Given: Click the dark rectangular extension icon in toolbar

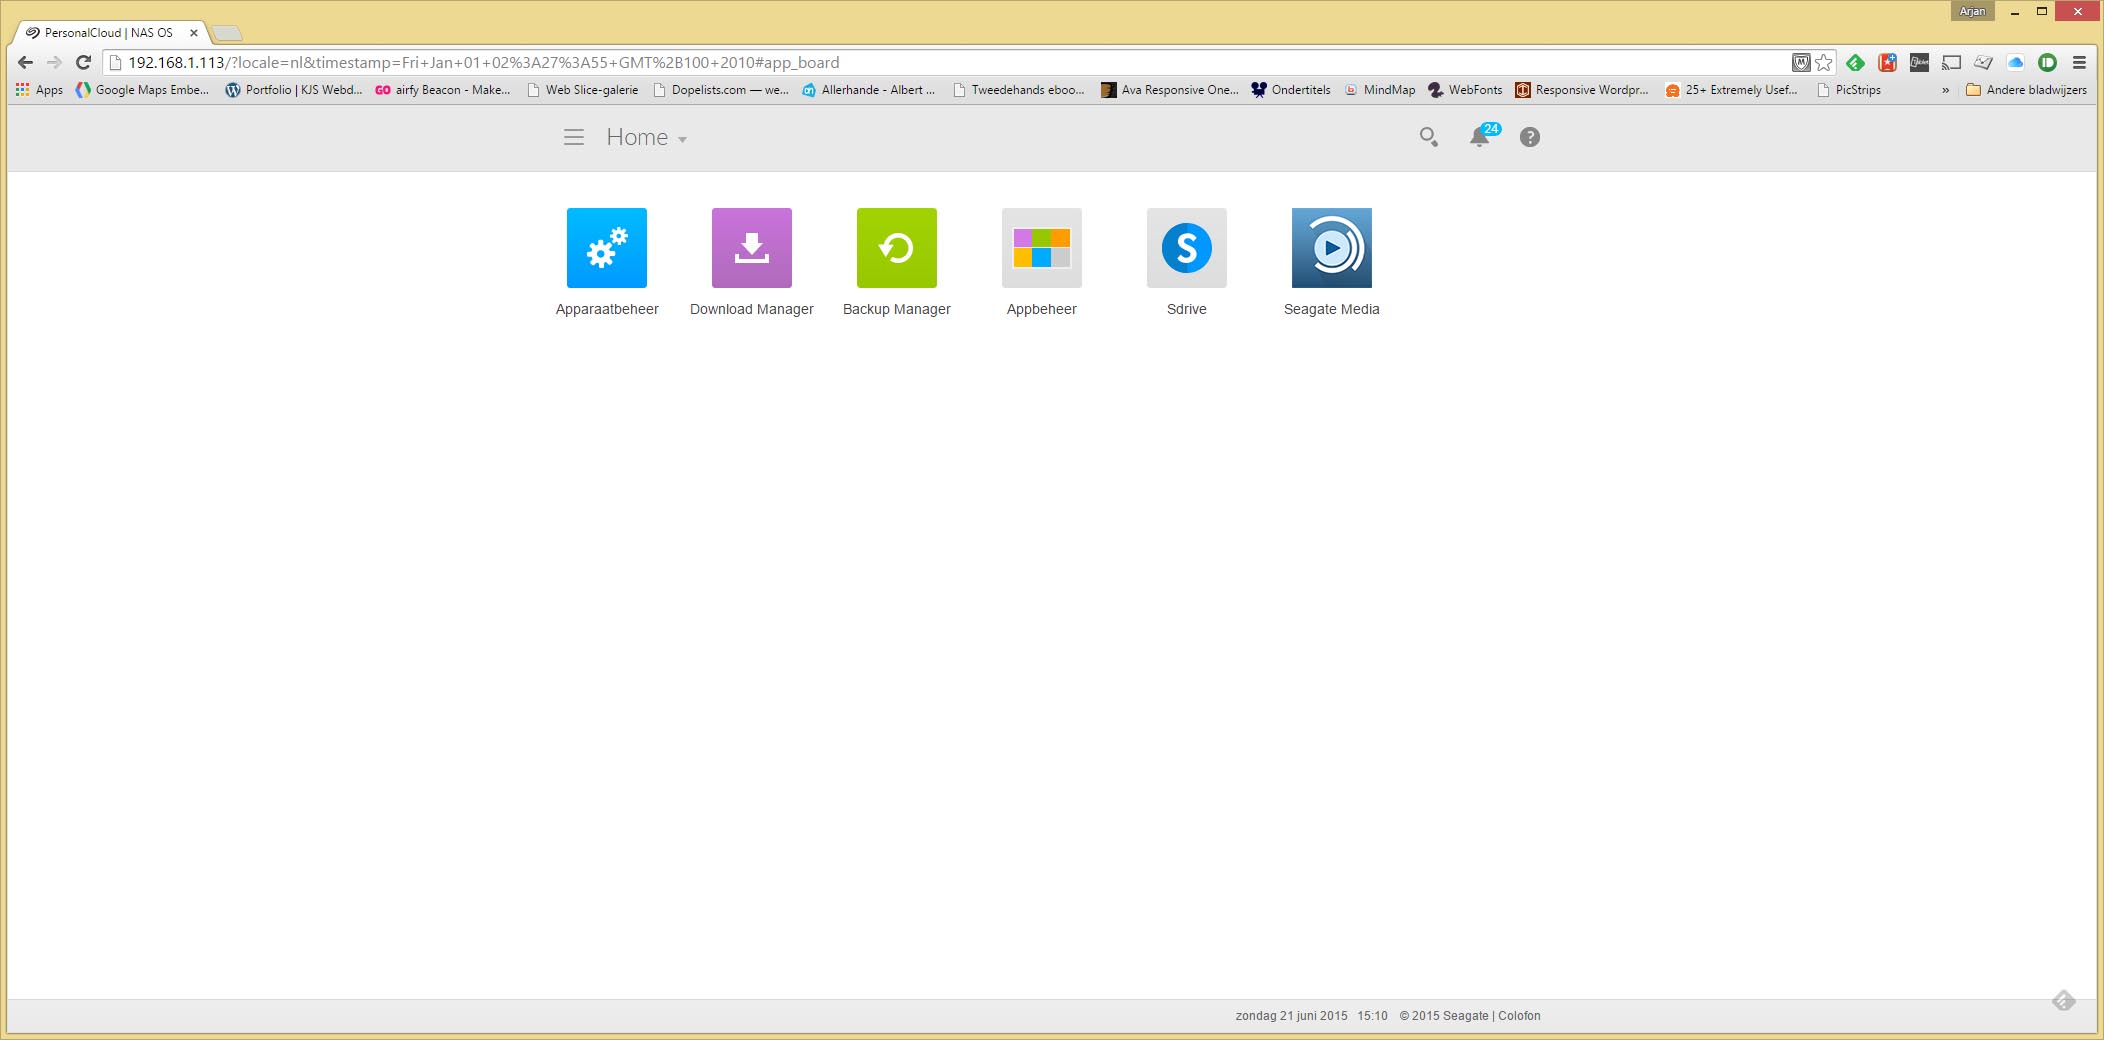Looking at the screenshot, I should (x=1919, y=62).
